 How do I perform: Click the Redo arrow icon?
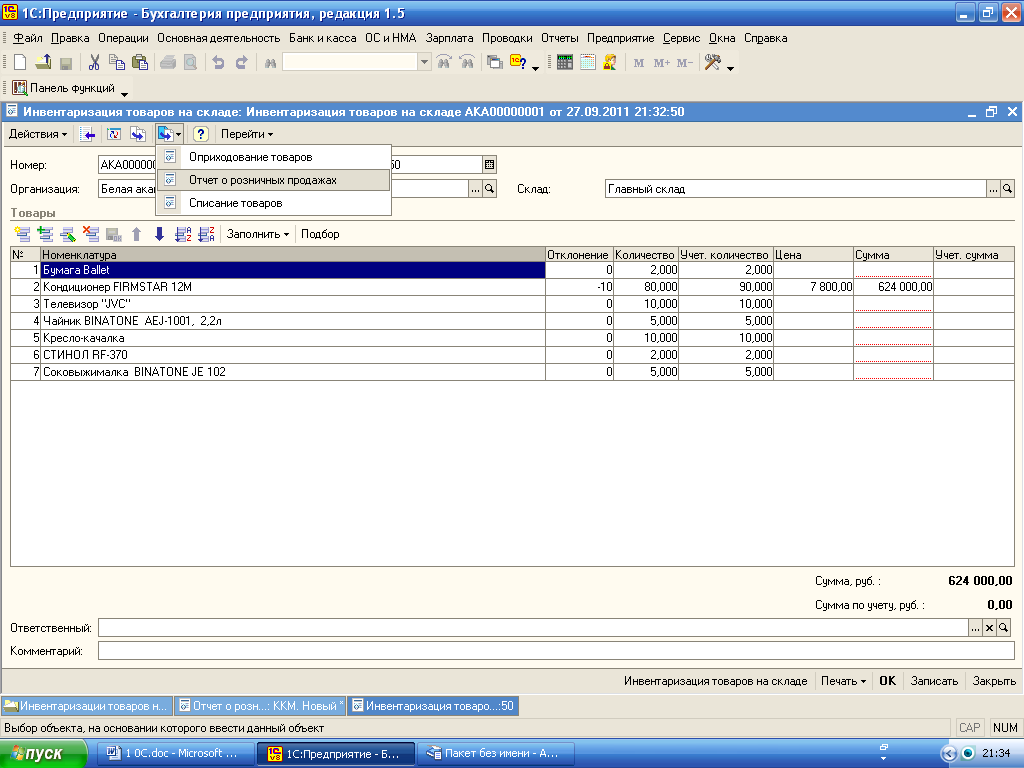point(241,63)
